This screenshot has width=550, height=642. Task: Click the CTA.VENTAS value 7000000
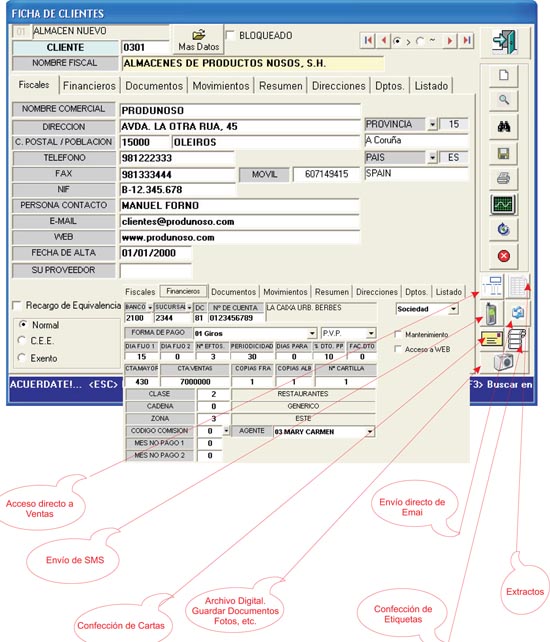195,382
